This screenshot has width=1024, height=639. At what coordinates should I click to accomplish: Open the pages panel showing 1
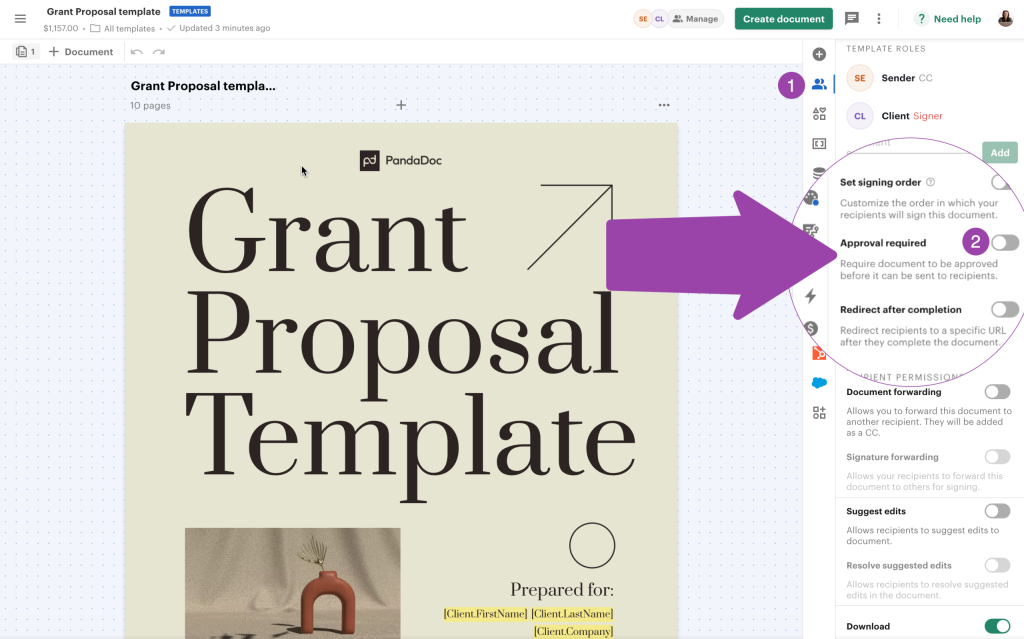point(26,52)
